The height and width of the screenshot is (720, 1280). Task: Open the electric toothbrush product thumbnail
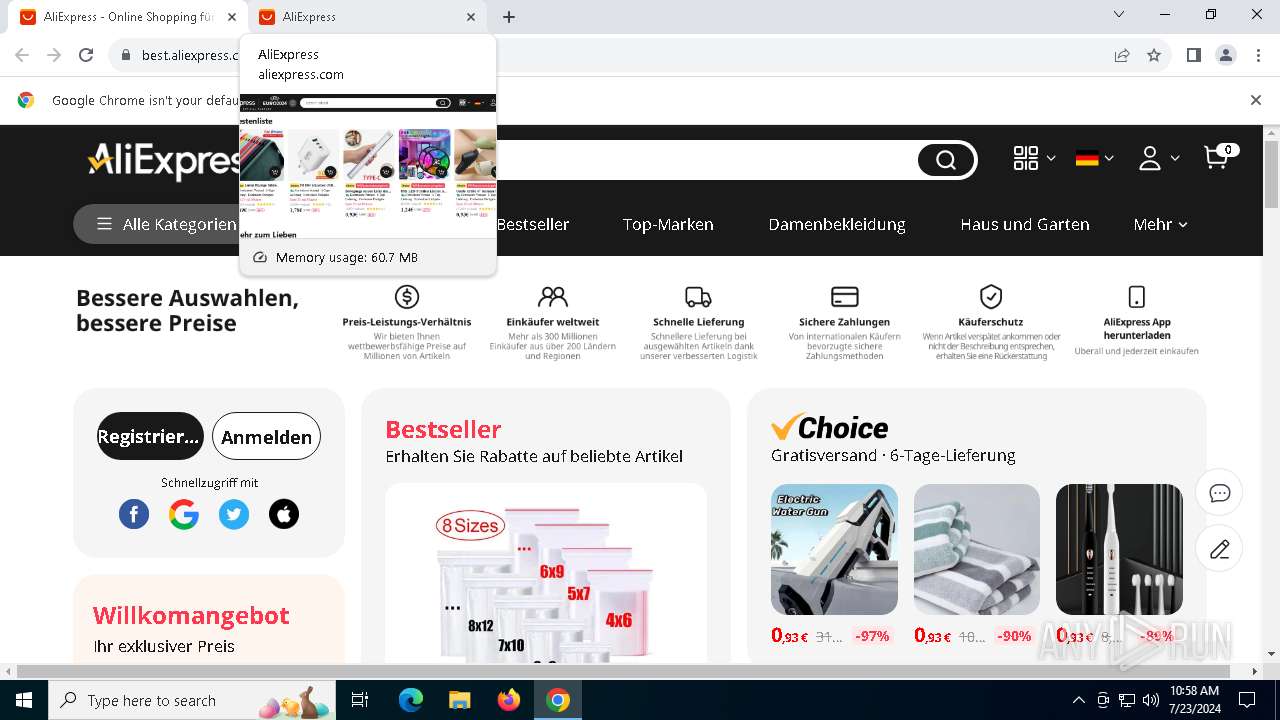pyautogui.click(x=1119, y=549)
